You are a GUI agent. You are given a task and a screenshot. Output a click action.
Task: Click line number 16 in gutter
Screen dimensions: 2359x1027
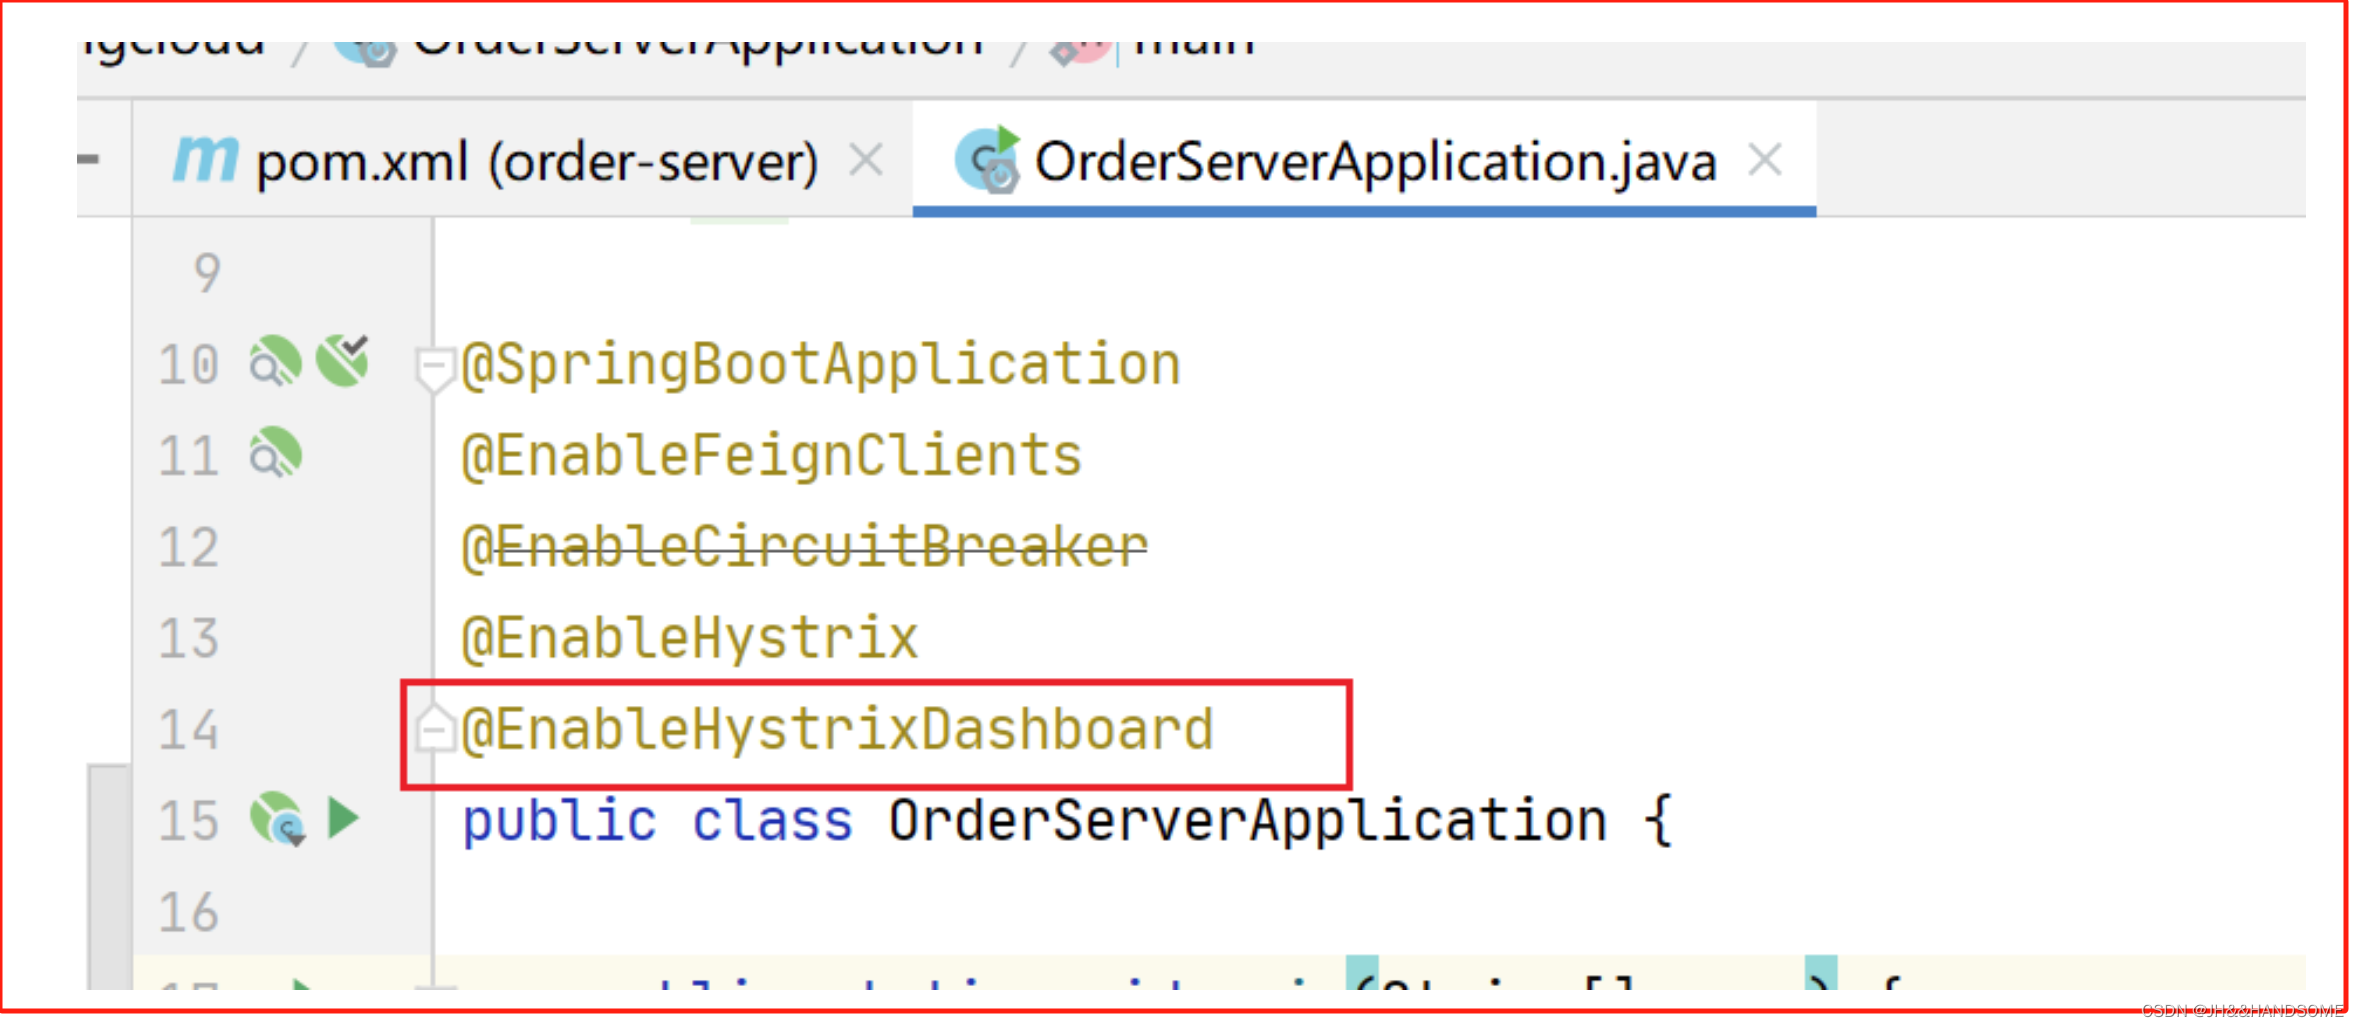[189, 912]
